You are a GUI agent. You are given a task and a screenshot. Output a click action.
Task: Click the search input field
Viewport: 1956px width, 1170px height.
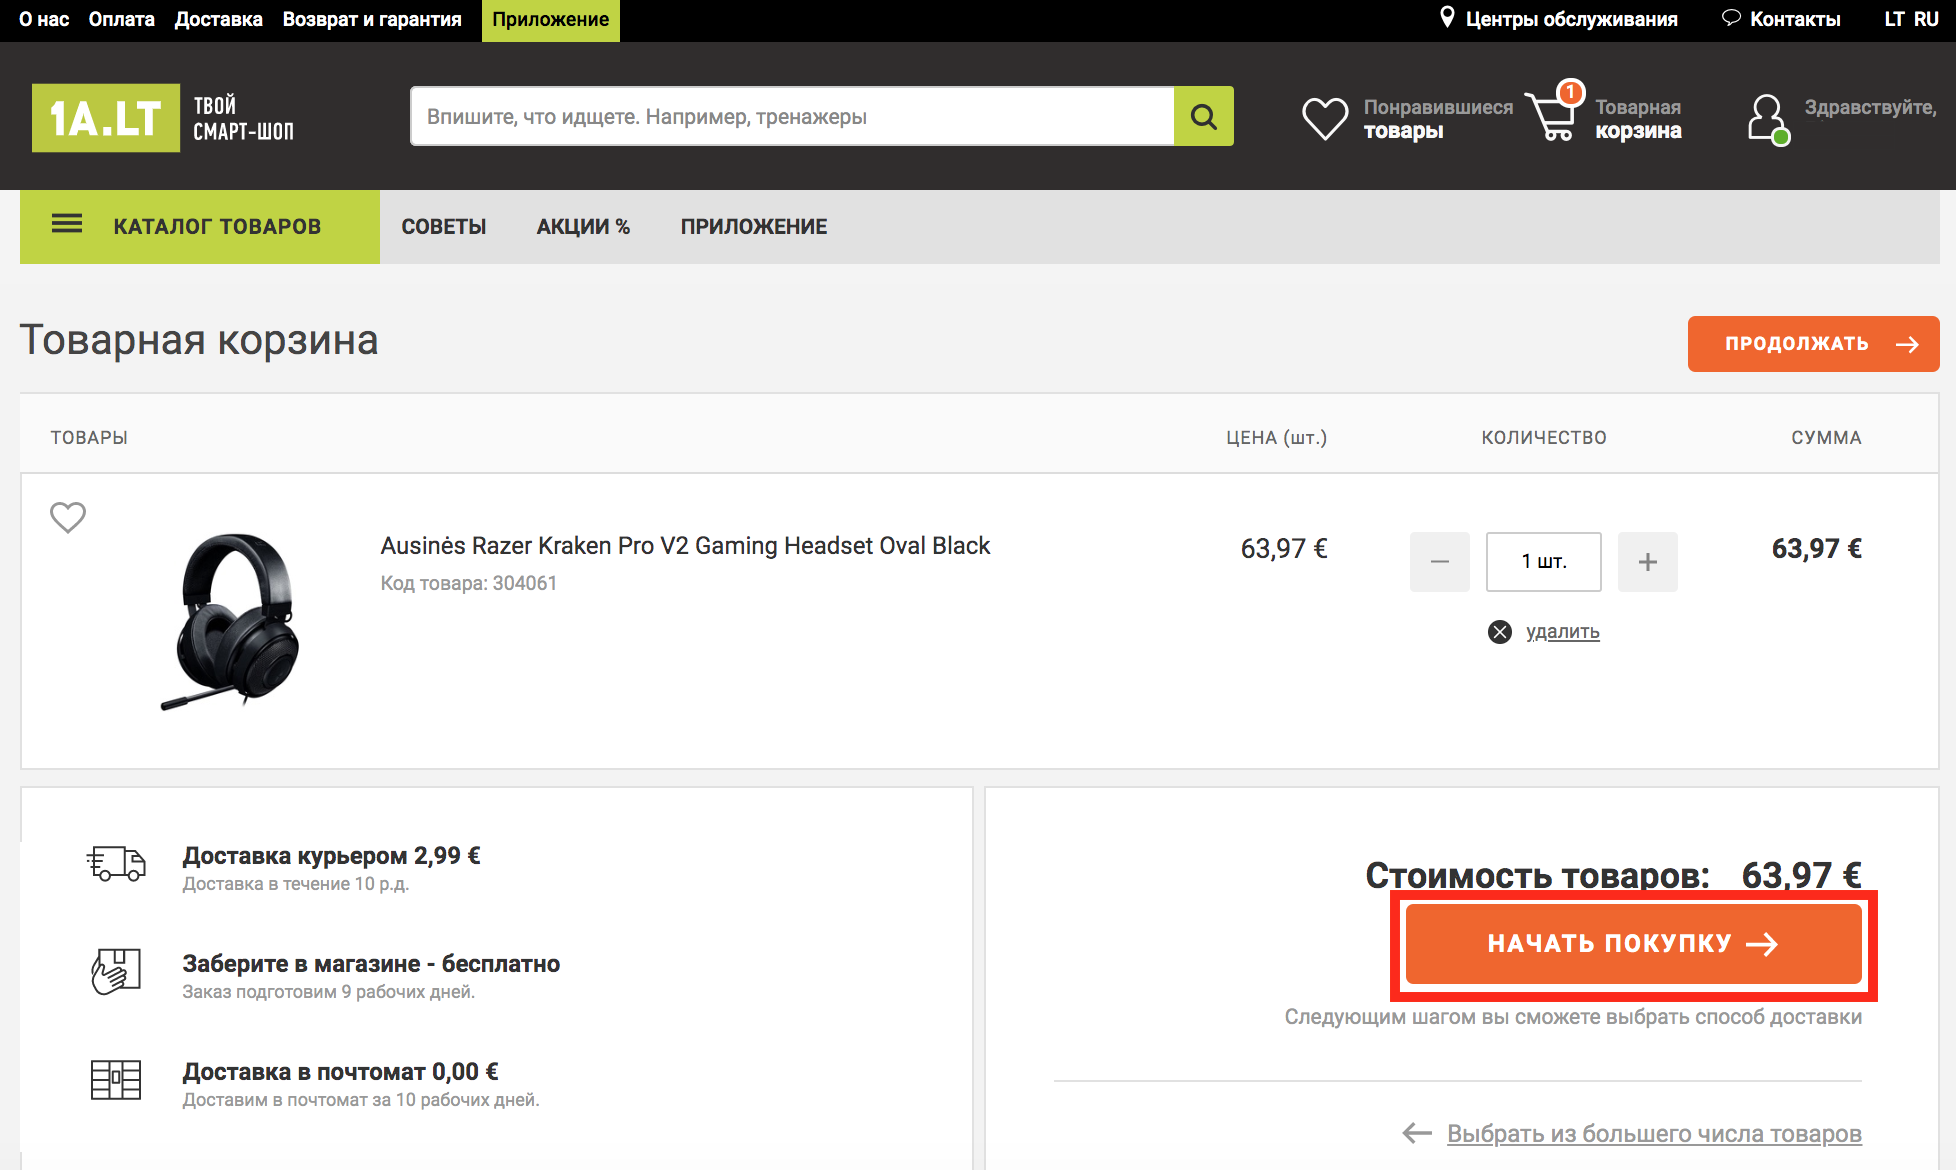coord(792,117)
